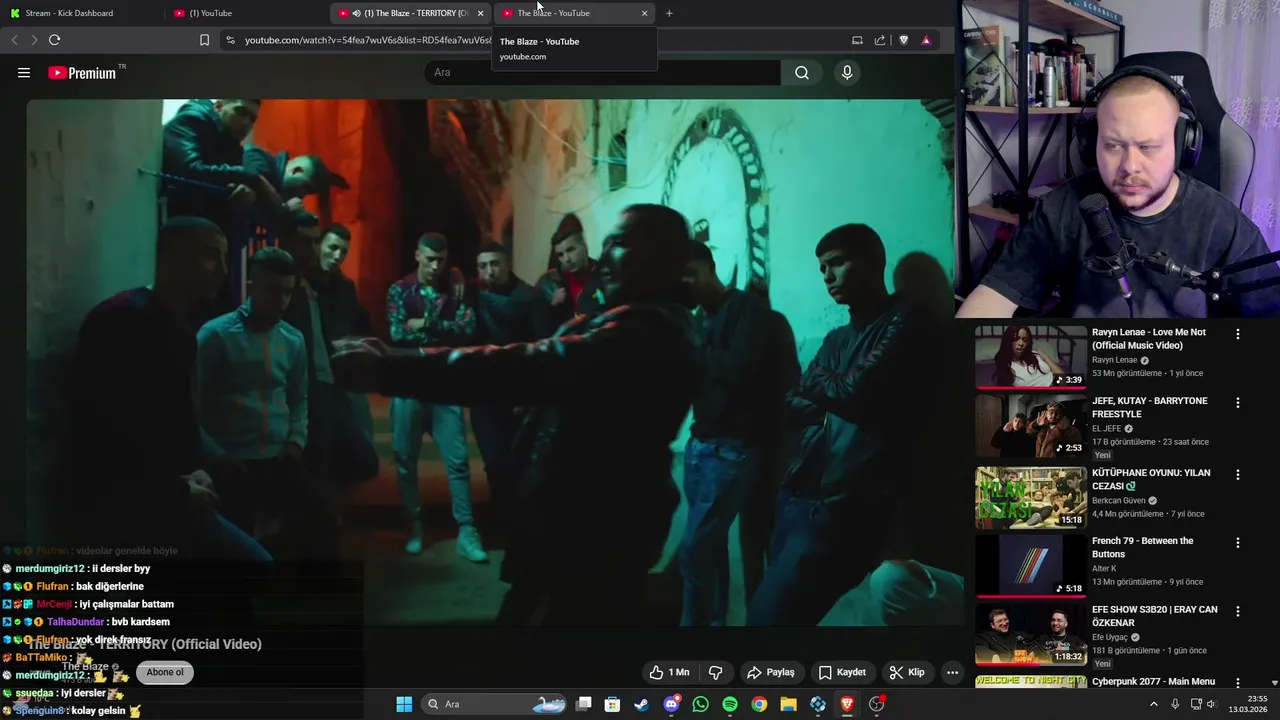Mute audio on TERRITORY tab speaker icon
1280x720 pixels.
point(357,13)
